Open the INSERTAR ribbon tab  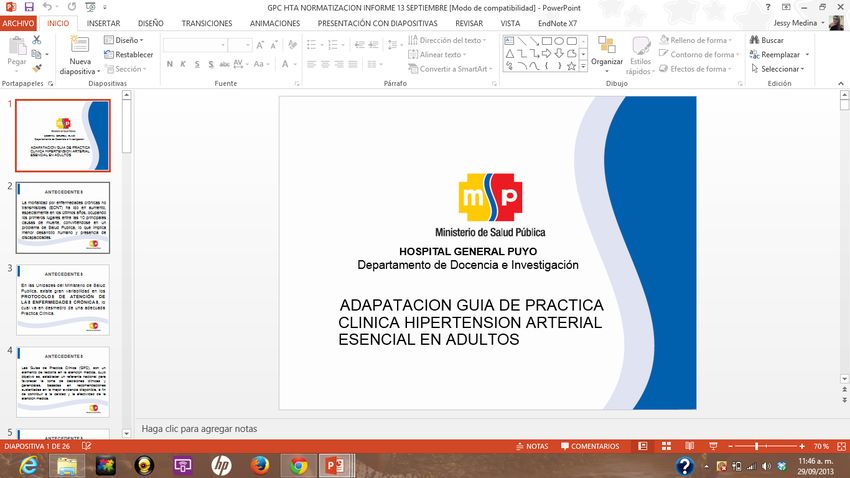click(105, 22)
